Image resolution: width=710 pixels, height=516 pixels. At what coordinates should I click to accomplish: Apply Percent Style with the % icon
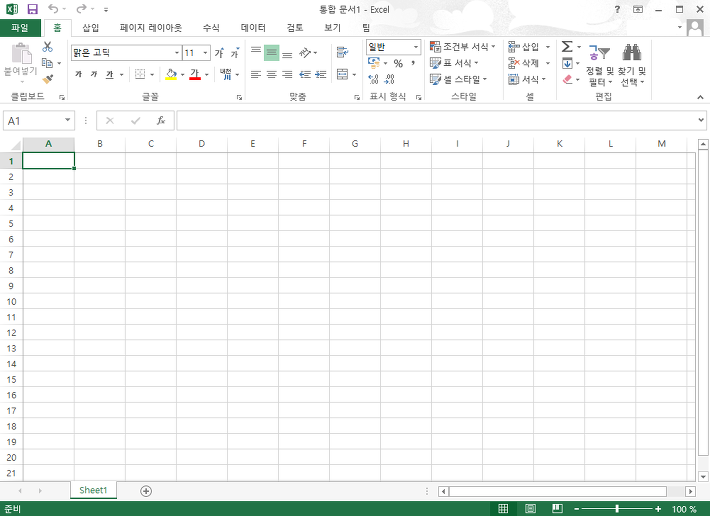click(398, 63)
